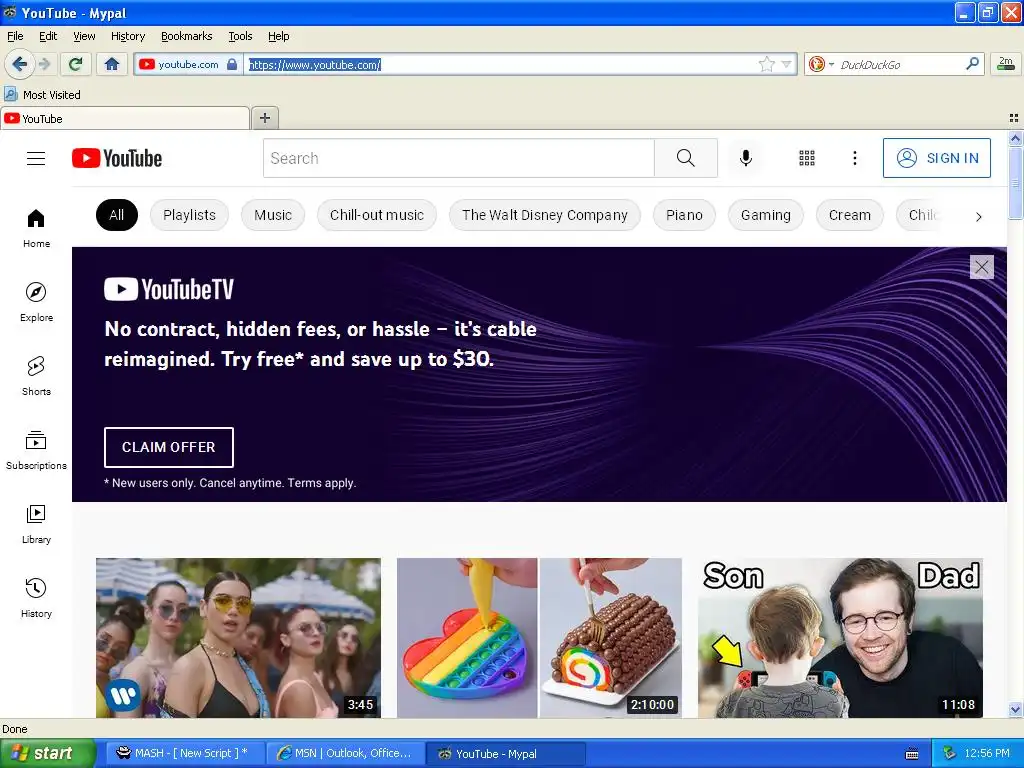Open the YouTube hamburger guide menu

pos(36,158)
